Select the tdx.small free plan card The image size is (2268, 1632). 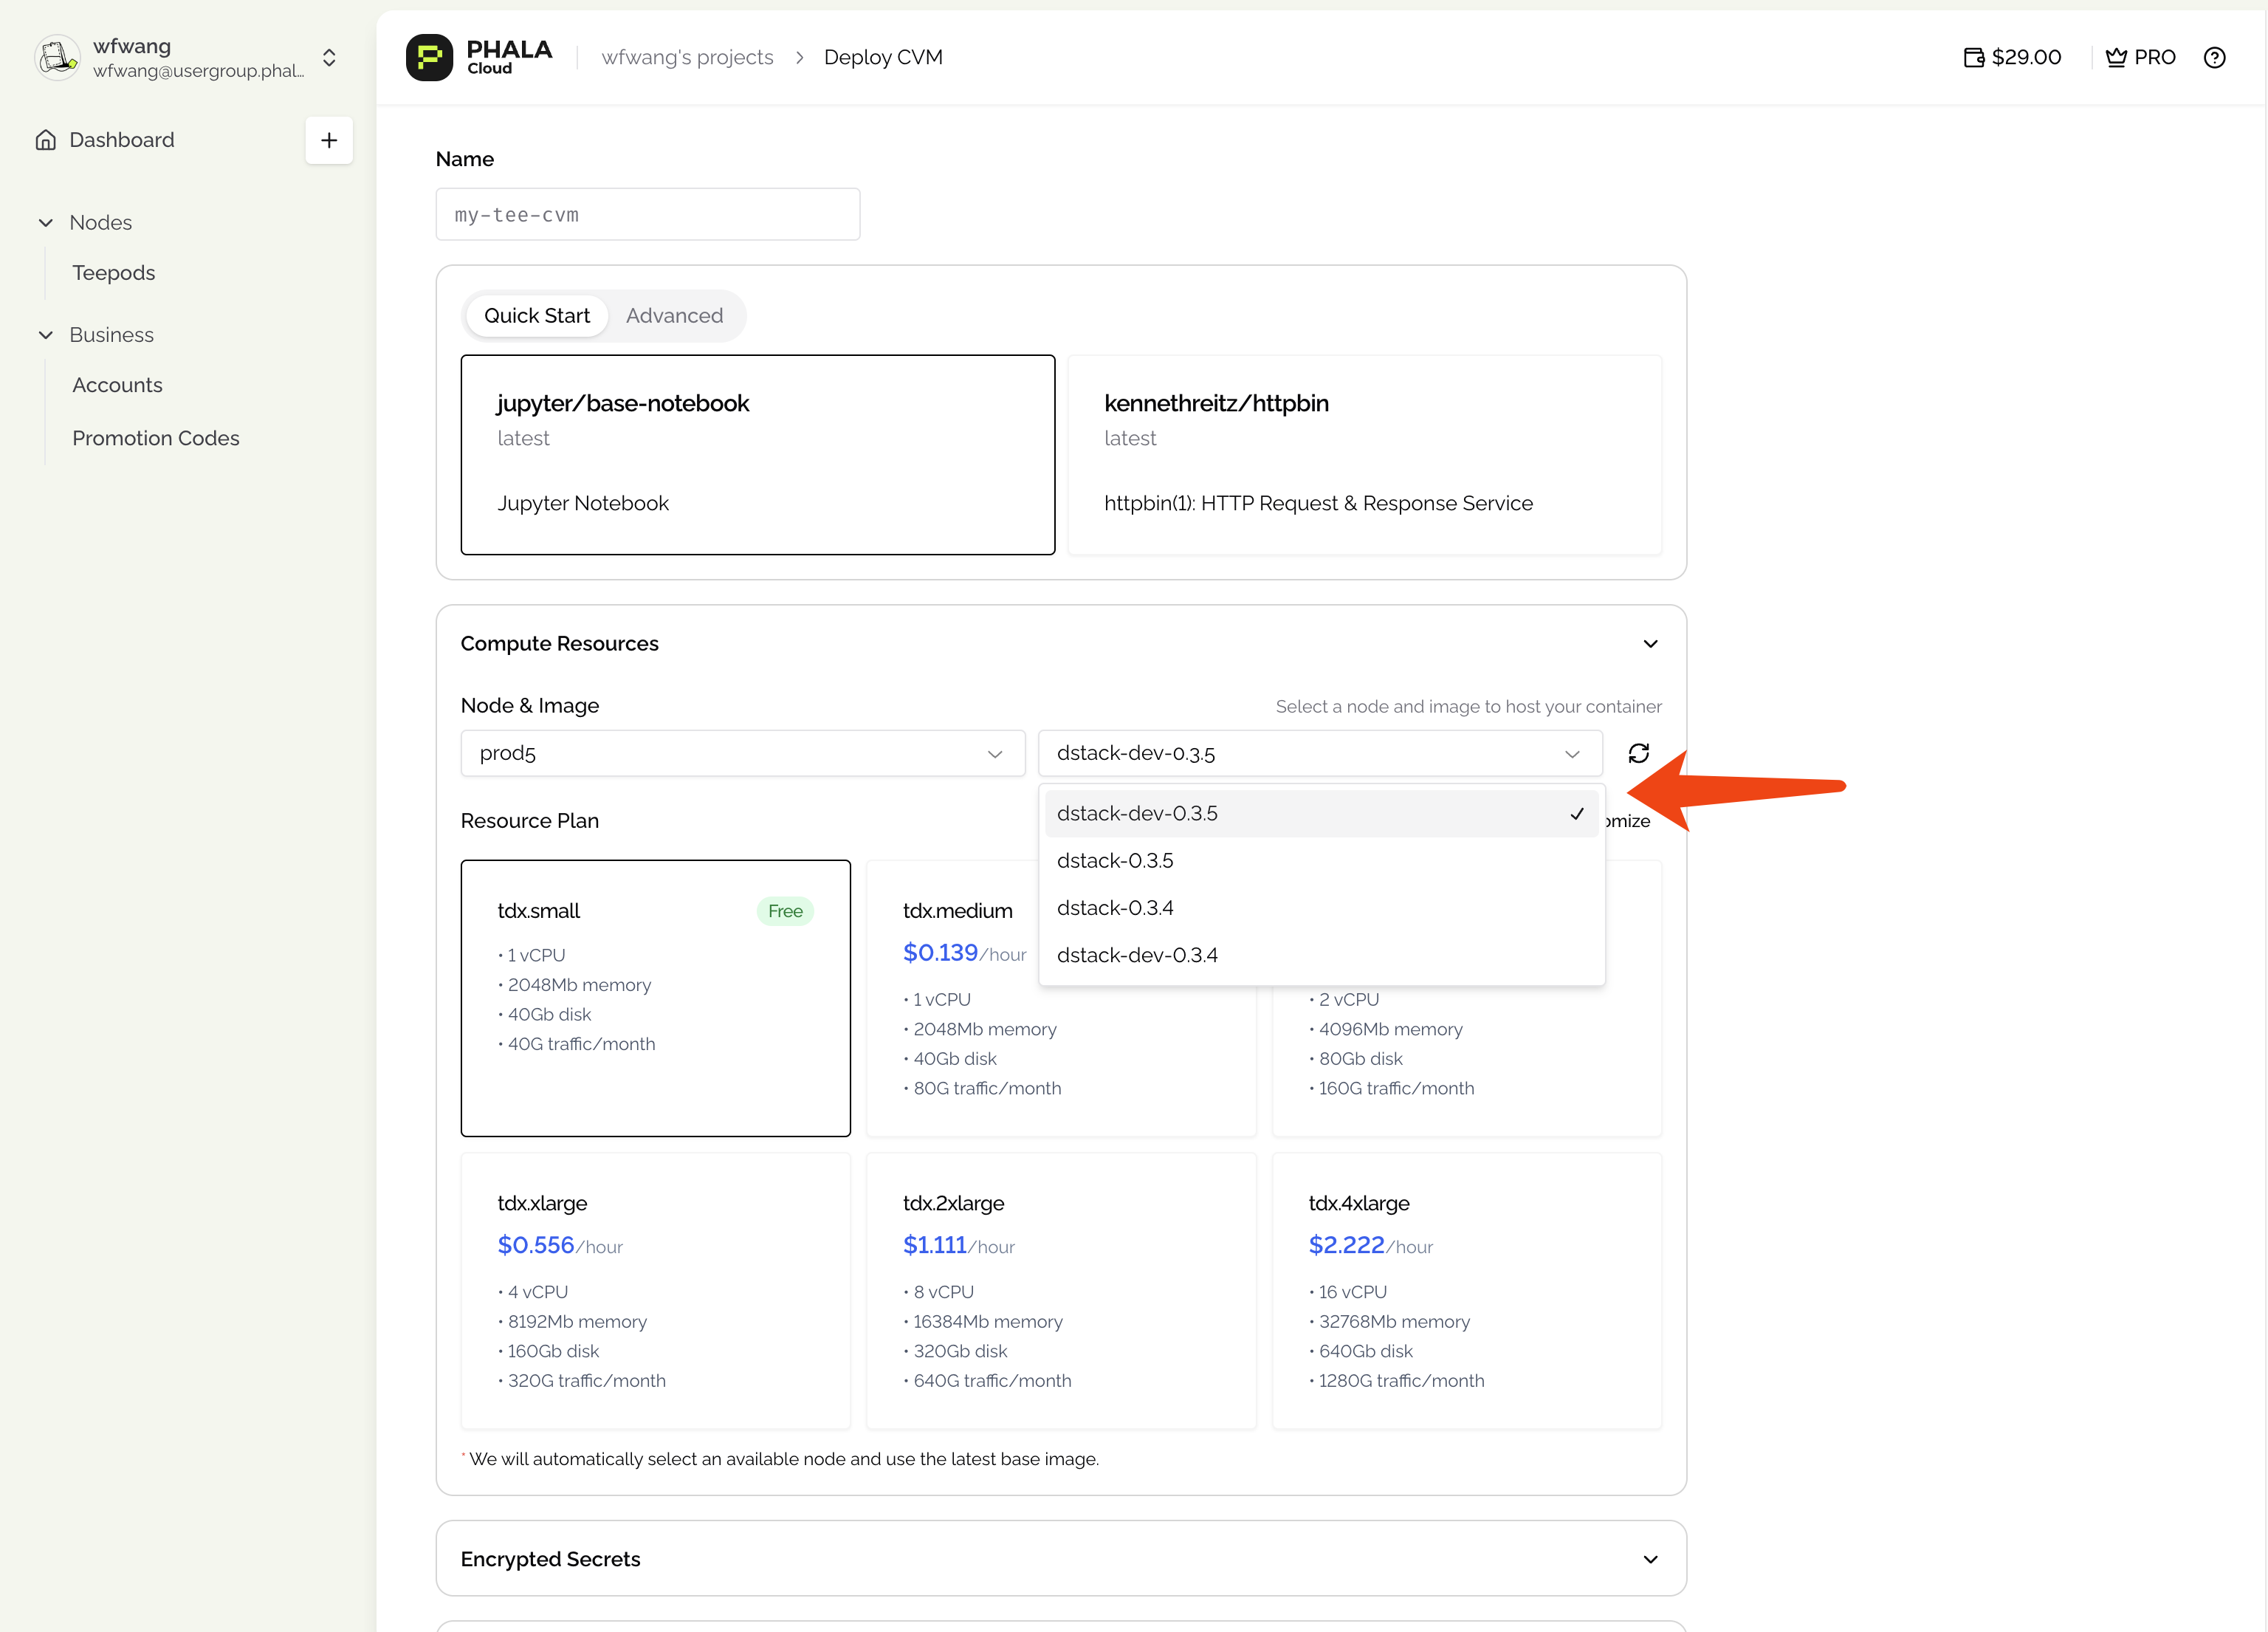pyautogui.click(x=655, y=997)
